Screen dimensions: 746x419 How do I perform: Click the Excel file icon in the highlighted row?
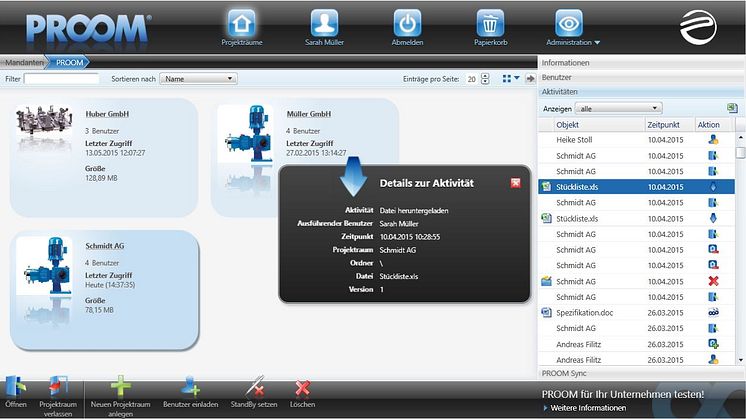point(546,187)
